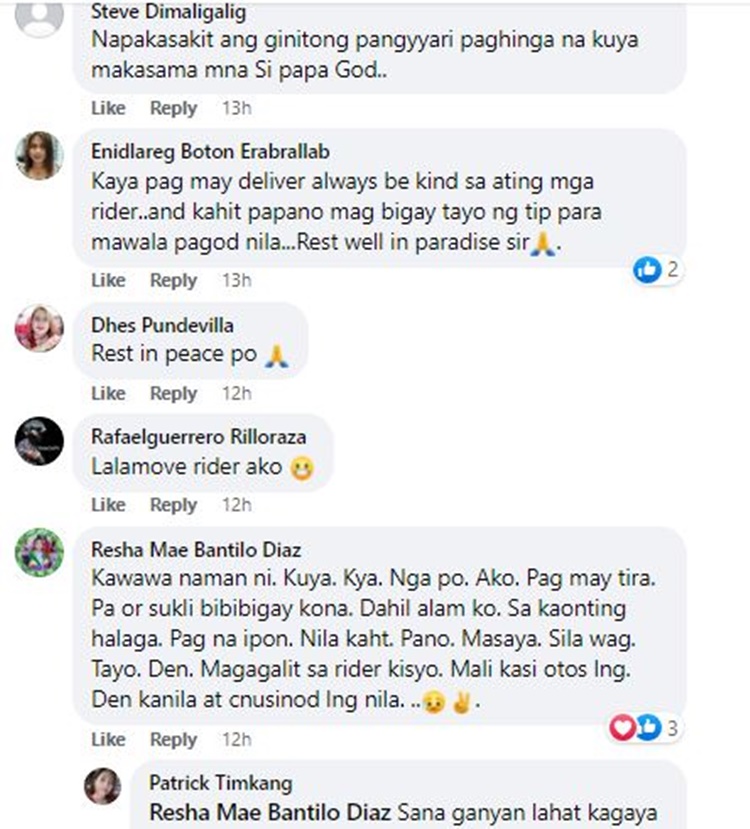Reply to Resha Mae Bantilo Diaz's comment
The image size is (750, 829).
click(173, 739)
